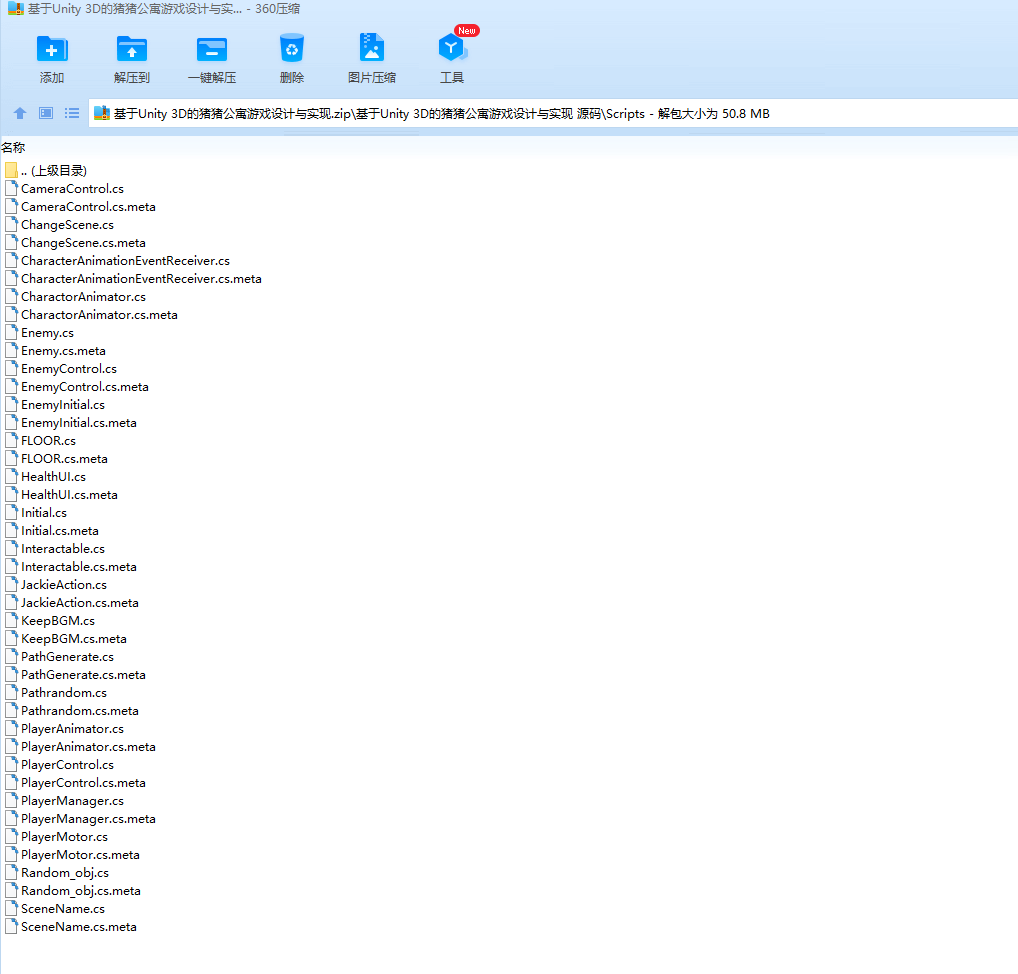Select the file name CameraControl.cs.meta

coord(88,206)
